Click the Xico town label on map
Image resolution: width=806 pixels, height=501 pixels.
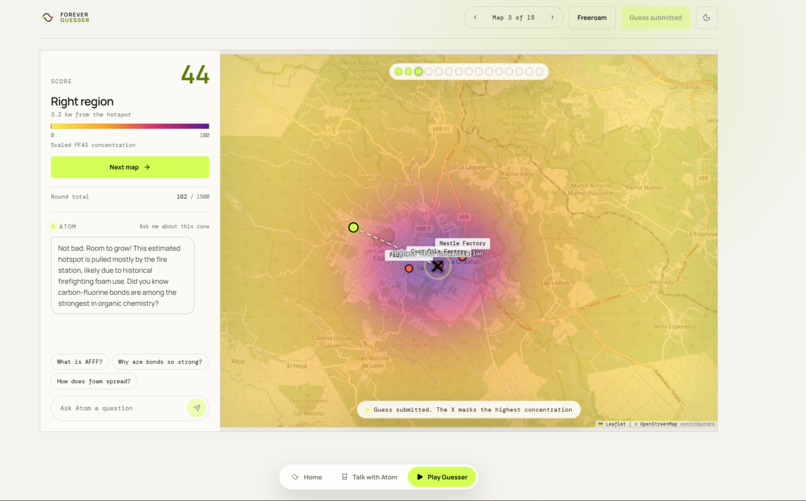click(238, 361)
